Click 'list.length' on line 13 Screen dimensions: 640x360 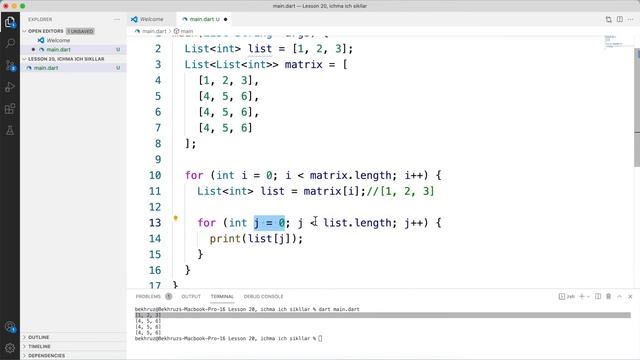click(x=357, y=223)
